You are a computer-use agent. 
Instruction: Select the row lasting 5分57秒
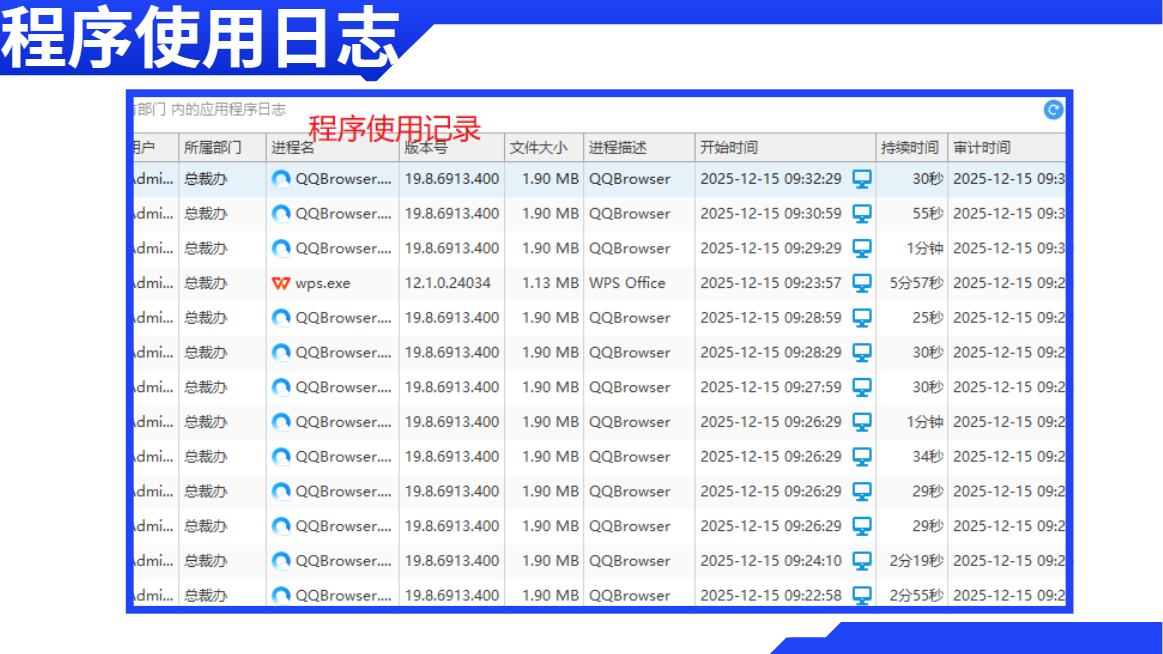pos(599,283)
